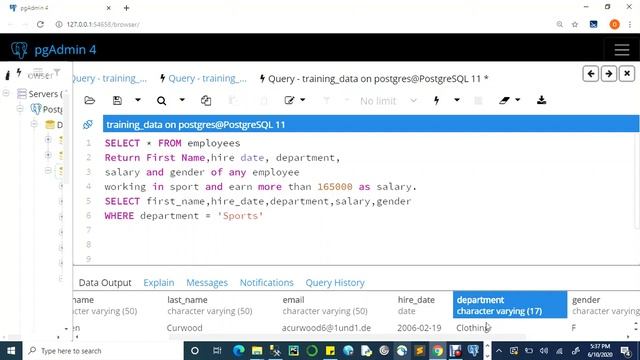640x360 pixels.
Task: Open the pgAdmin hamburger menu
Action: [622, 50]
